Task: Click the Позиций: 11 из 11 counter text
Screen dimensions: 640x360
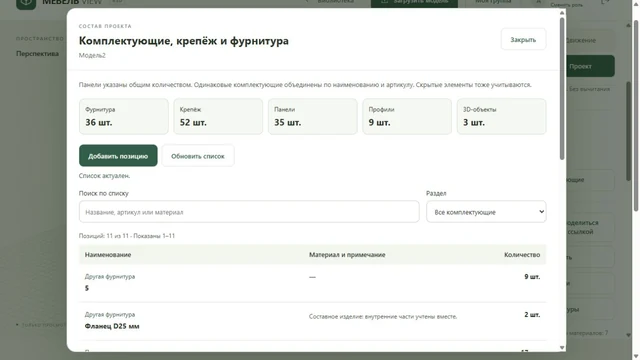Action: (127, 236)
